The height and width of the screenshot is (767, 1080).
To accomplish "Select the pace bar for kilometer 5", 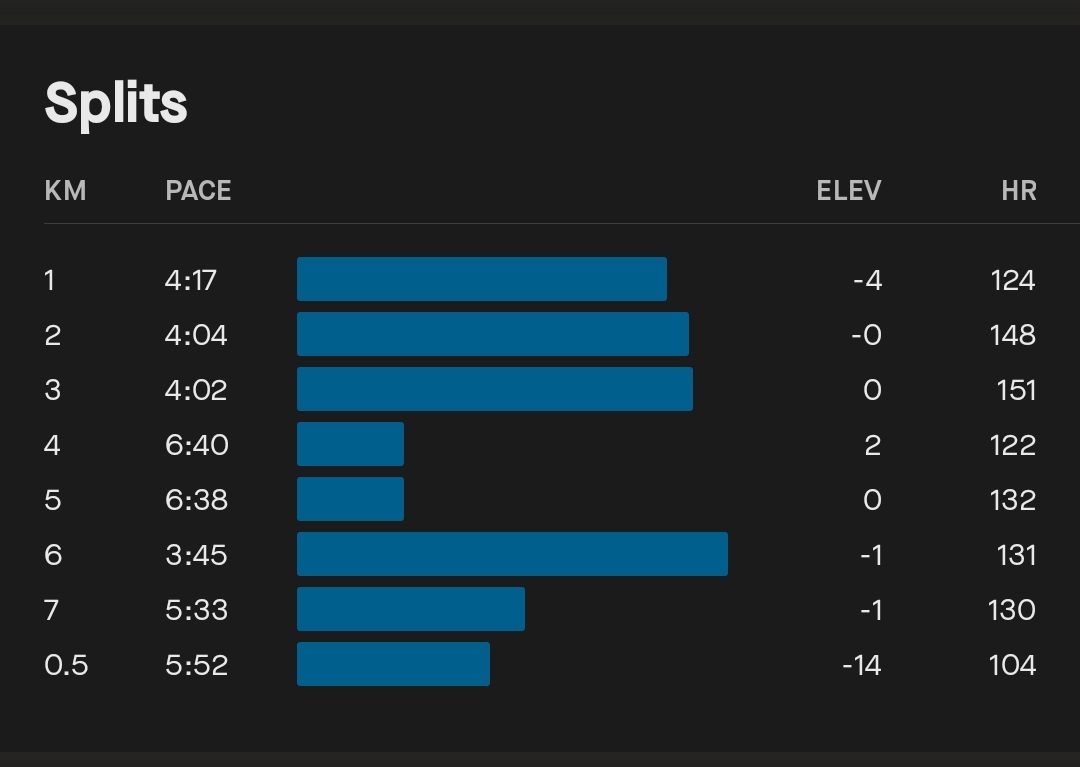I will [x=350, y=499].
